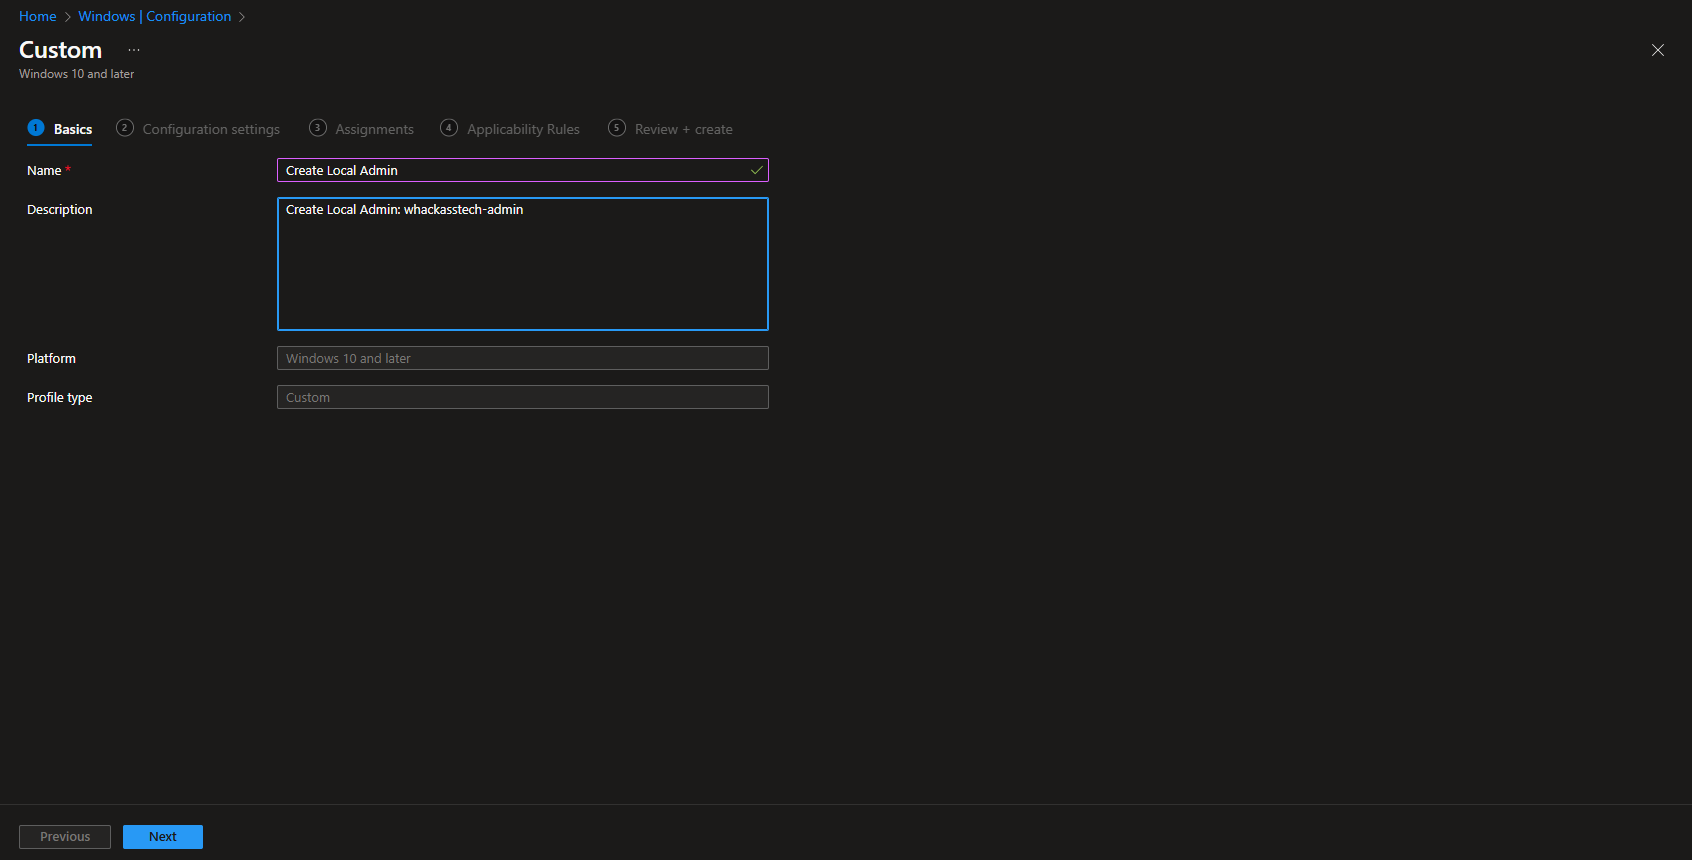Click the green validation checkmark in Name

[x=756, y=170]
